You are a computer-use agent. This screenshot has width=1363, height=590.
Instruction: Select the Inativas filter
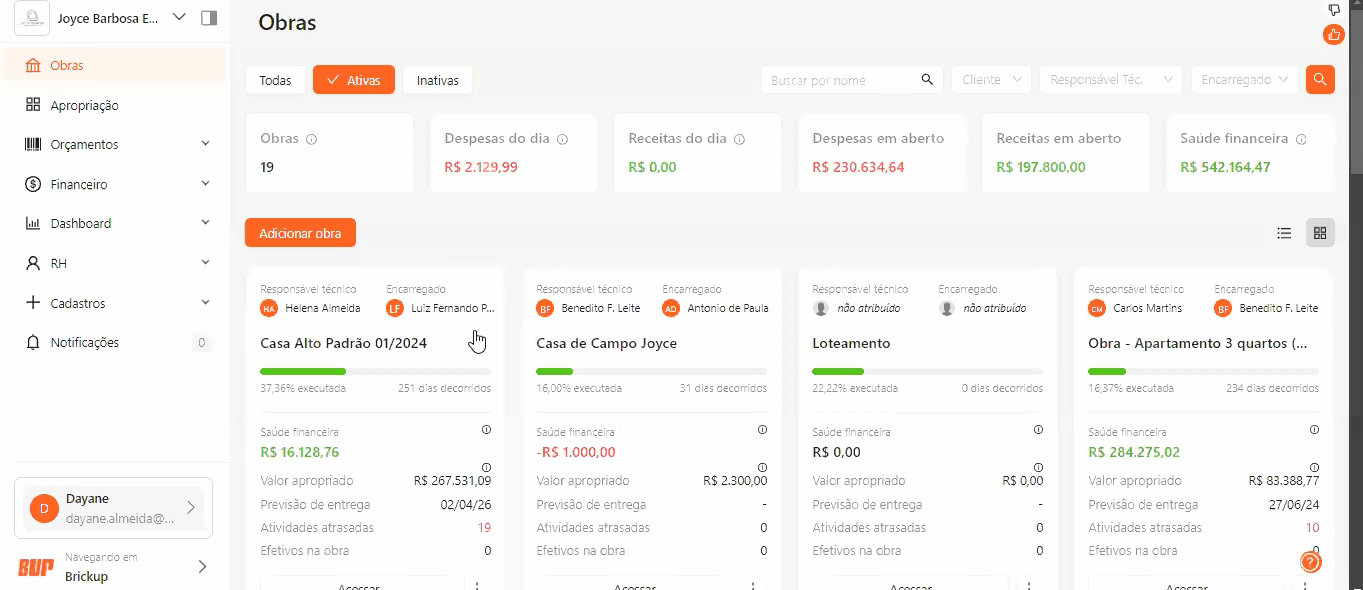(437, 80)
